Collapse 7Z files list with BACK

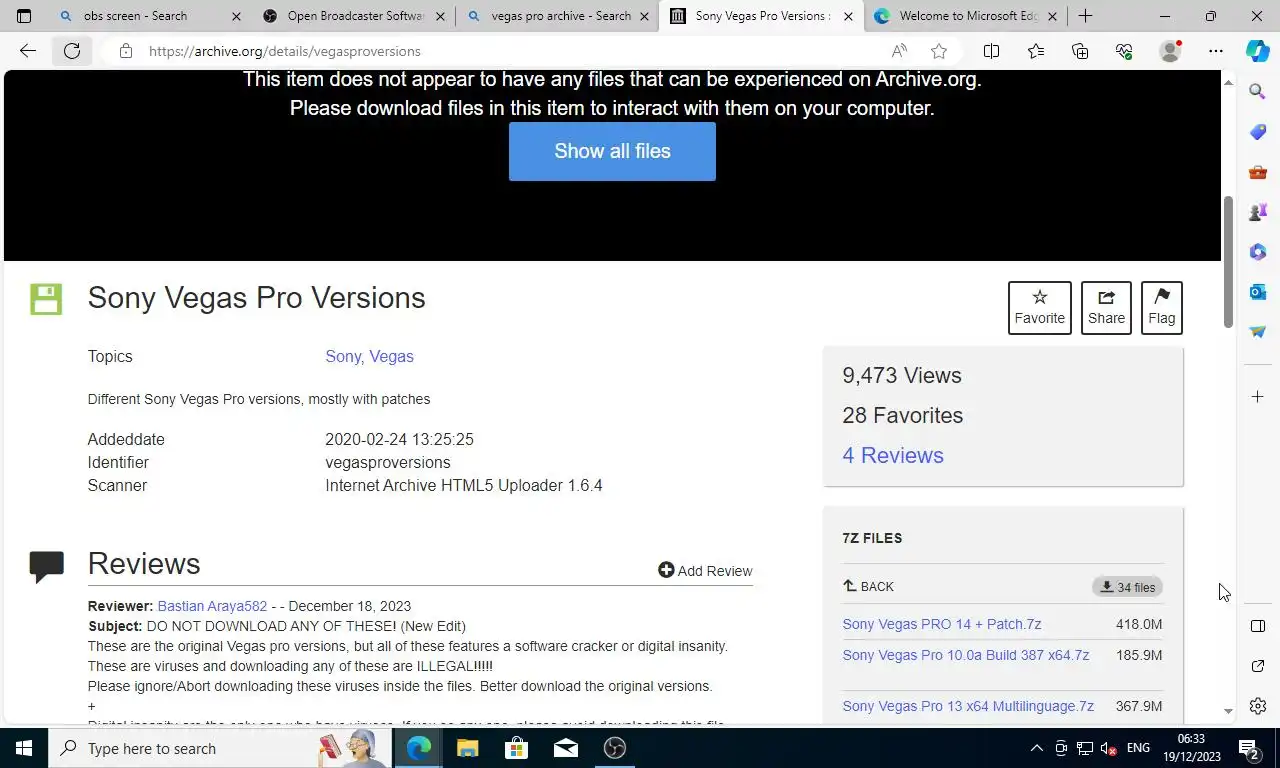point(868,587)
